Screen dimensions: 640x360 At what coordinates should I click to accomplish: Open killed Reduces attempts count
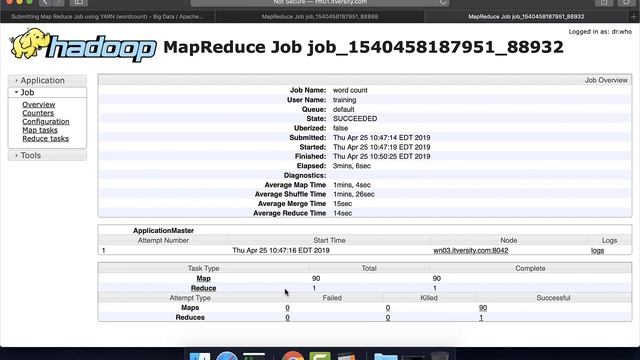(388, 318)
